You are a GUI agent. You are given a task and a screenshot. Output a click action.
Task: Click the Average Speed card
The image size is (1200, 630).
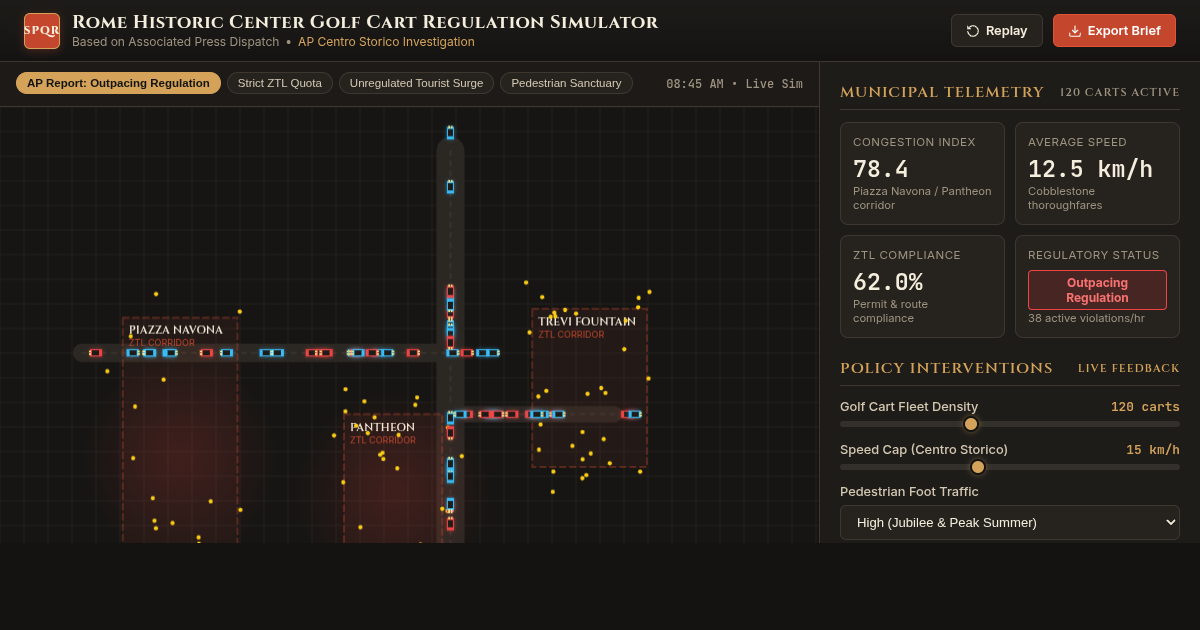(x=1097, y=173)
